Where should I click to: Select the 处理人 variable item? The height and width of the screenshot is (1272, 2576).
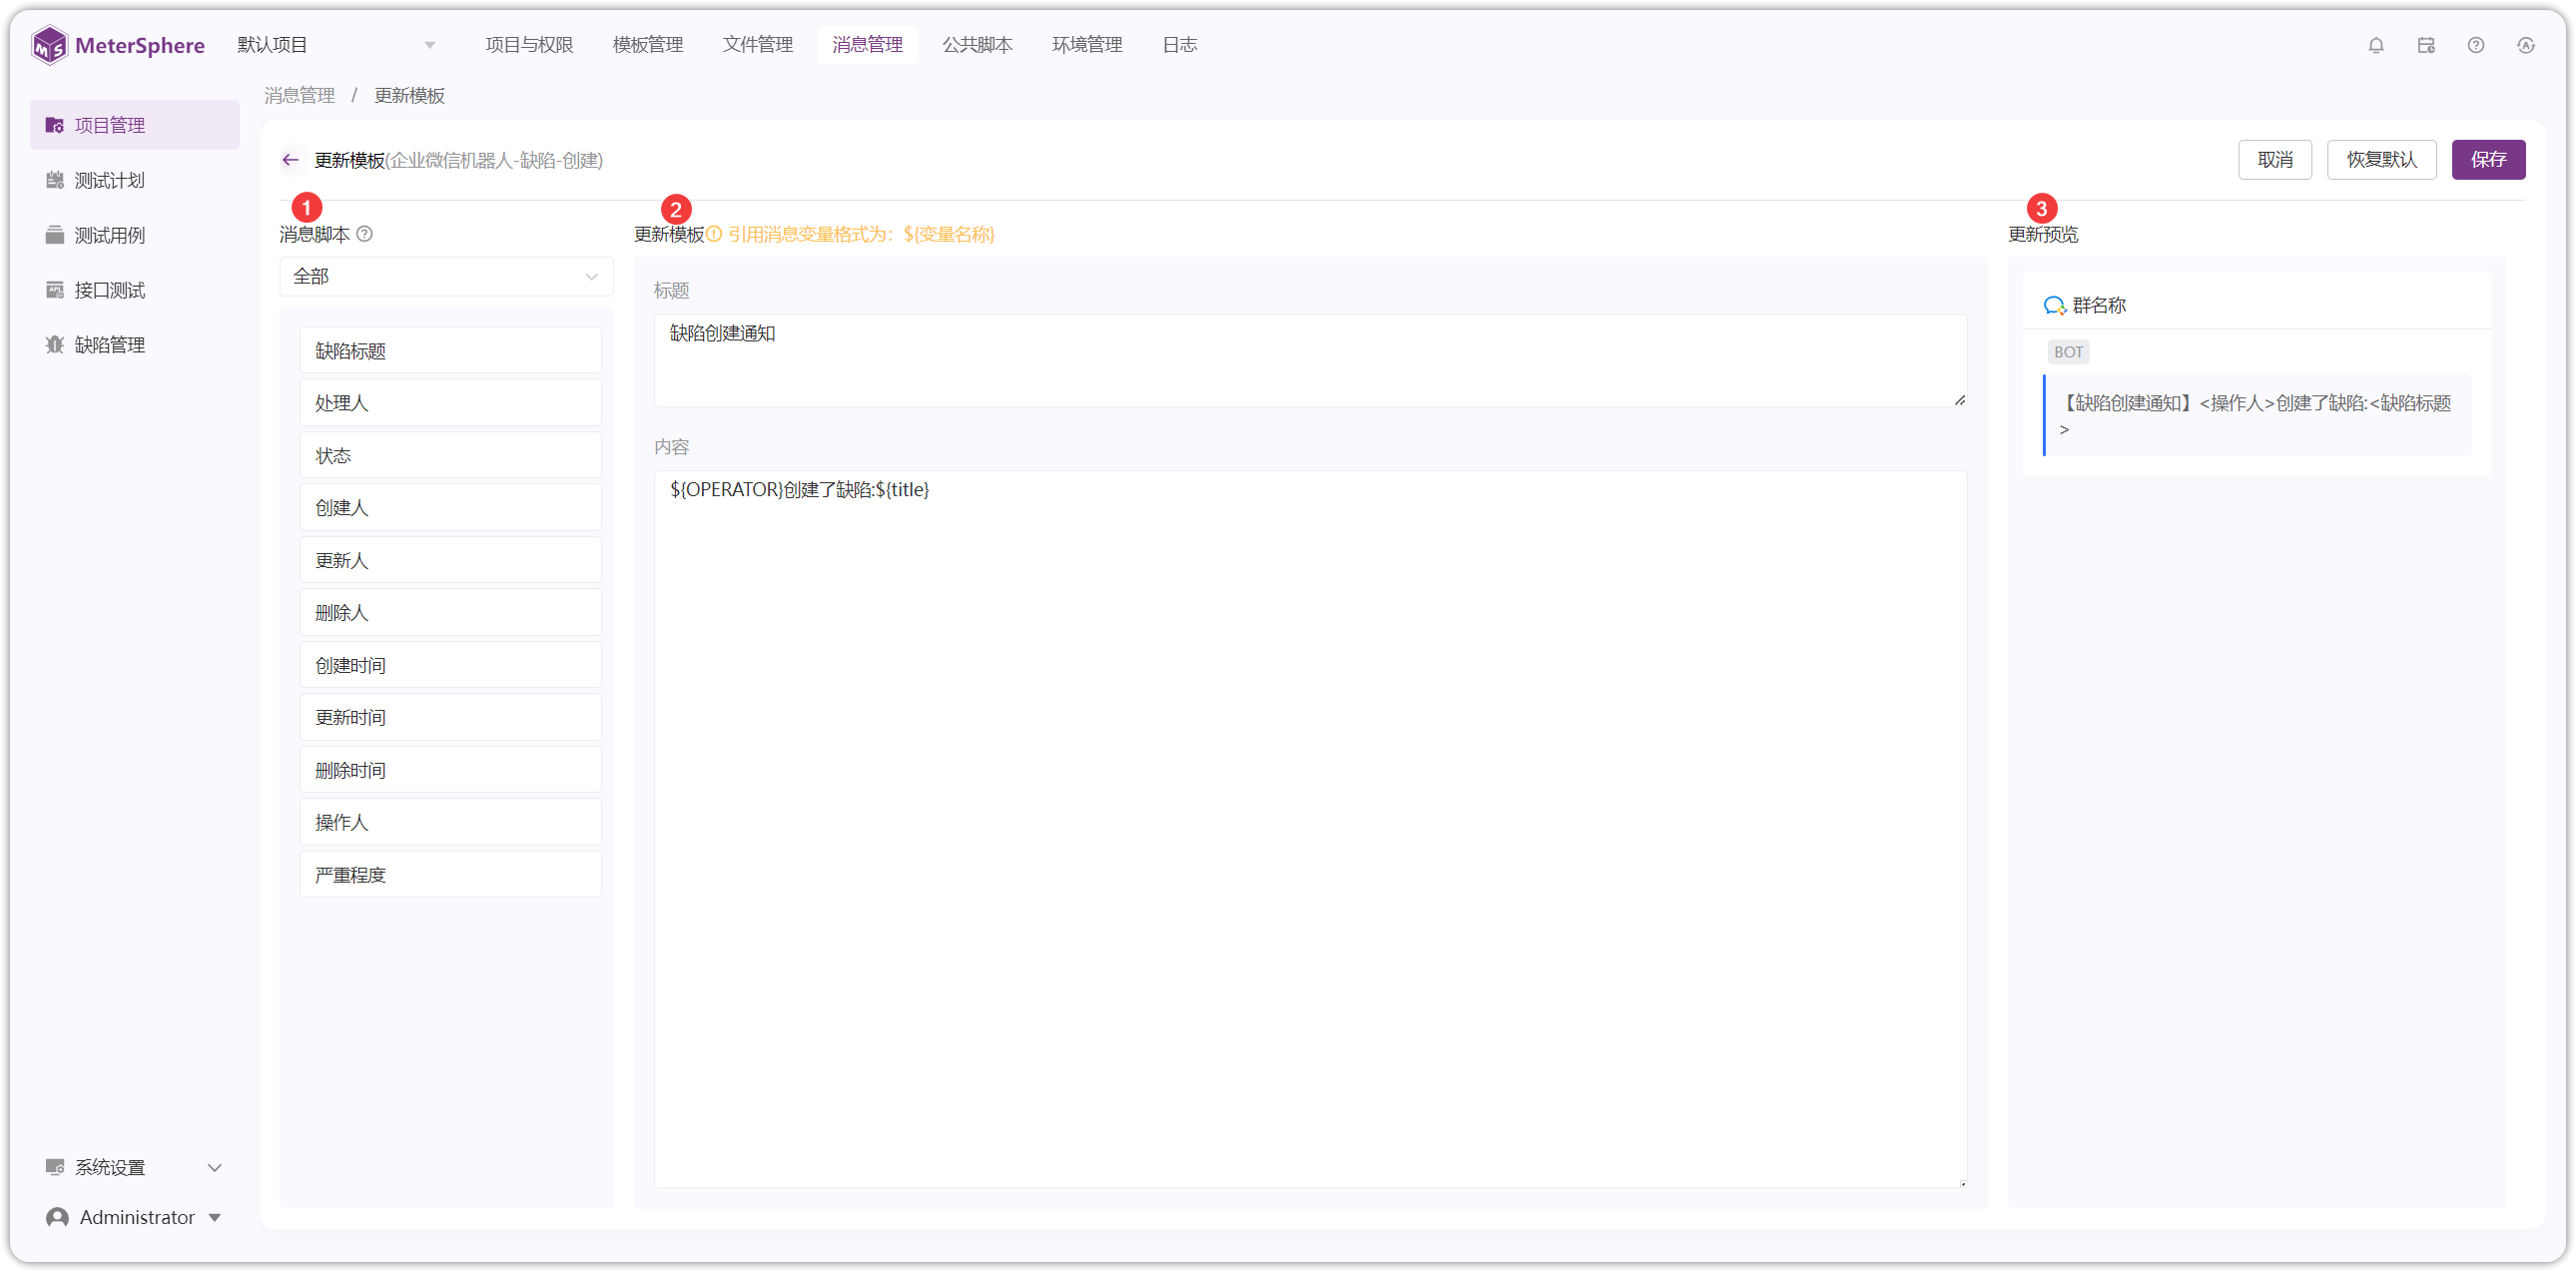point(450,403)
